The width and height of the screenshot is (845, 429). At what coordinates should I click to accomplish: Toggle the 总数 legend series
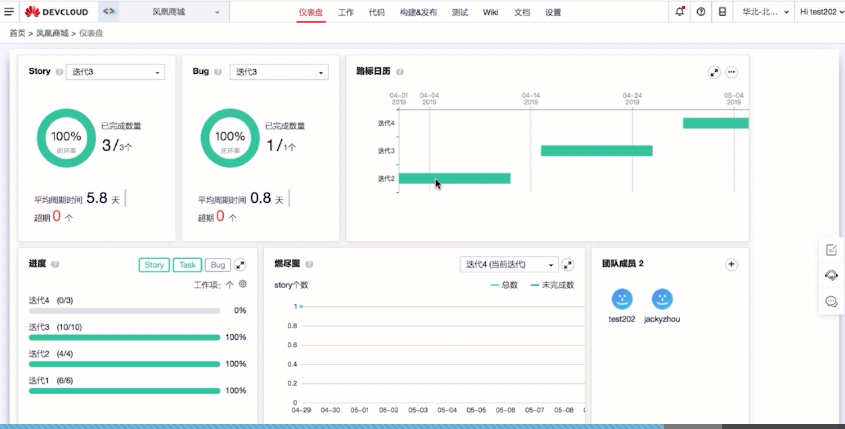(x=504, y=285)
